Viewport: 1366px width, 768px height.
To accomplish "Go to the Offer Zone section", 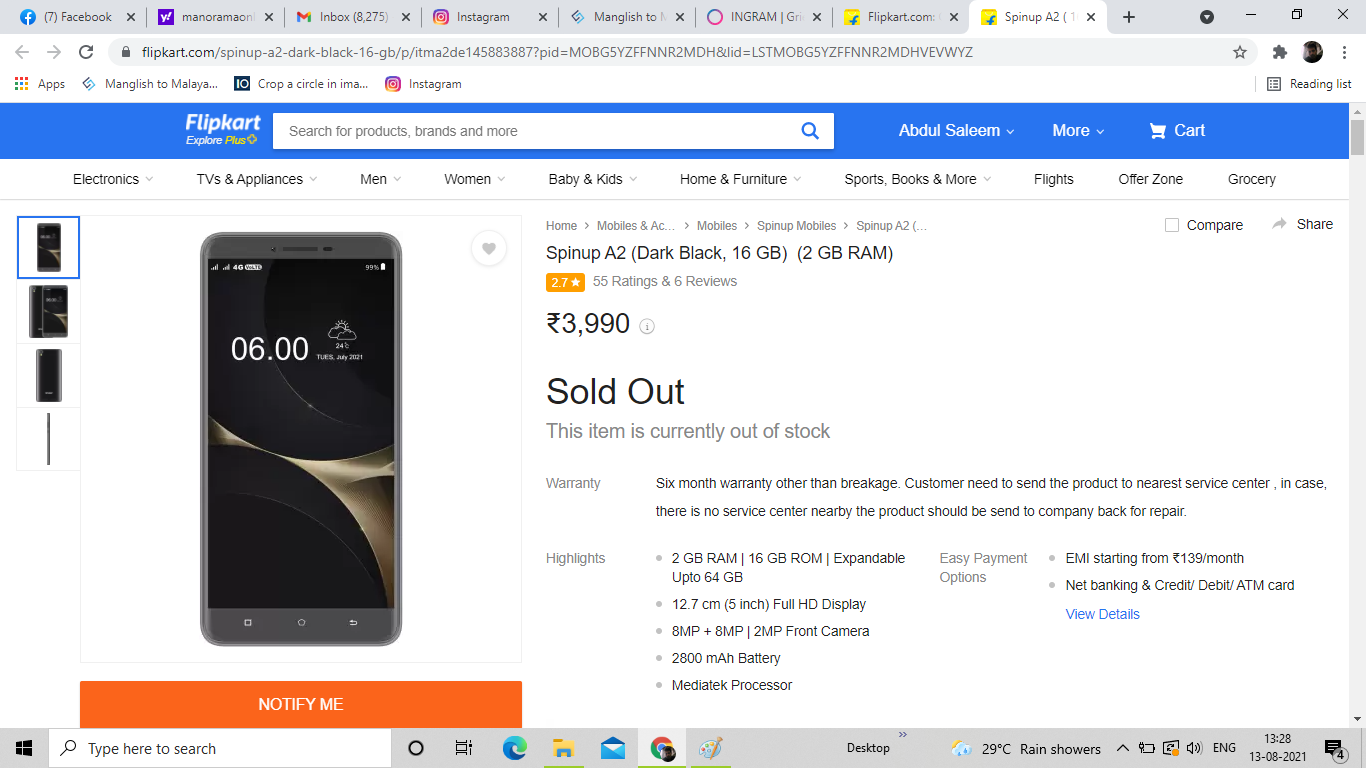I will tap(1150, 179).
